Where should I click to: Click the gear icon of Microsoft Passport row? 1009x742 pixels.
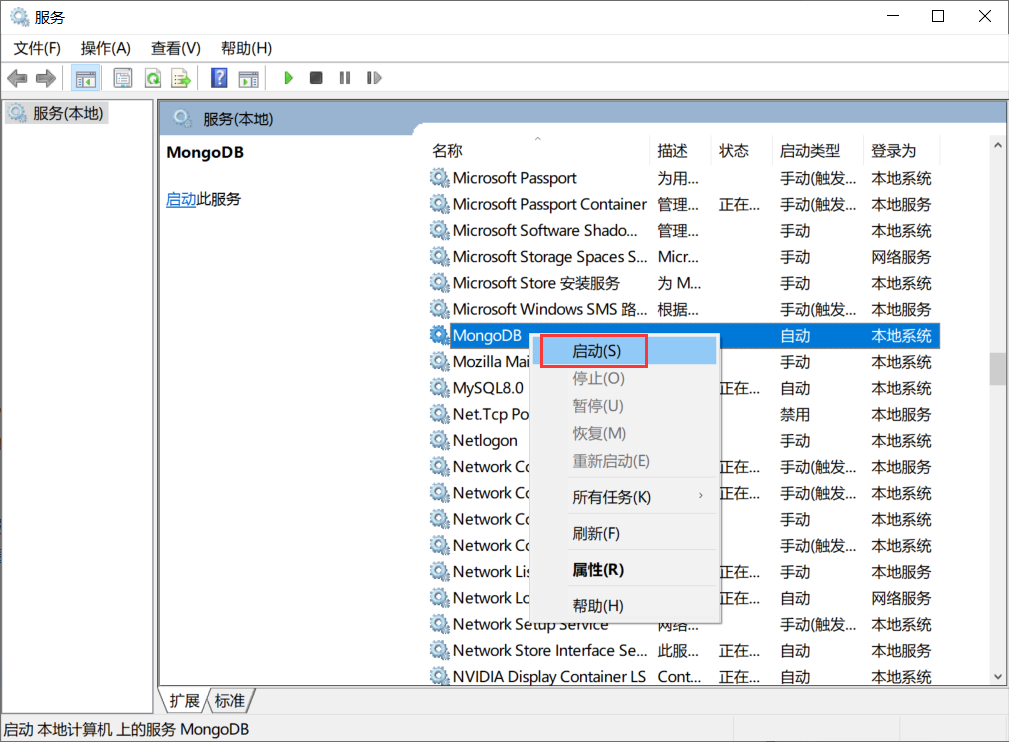click(x=440, y=178)
